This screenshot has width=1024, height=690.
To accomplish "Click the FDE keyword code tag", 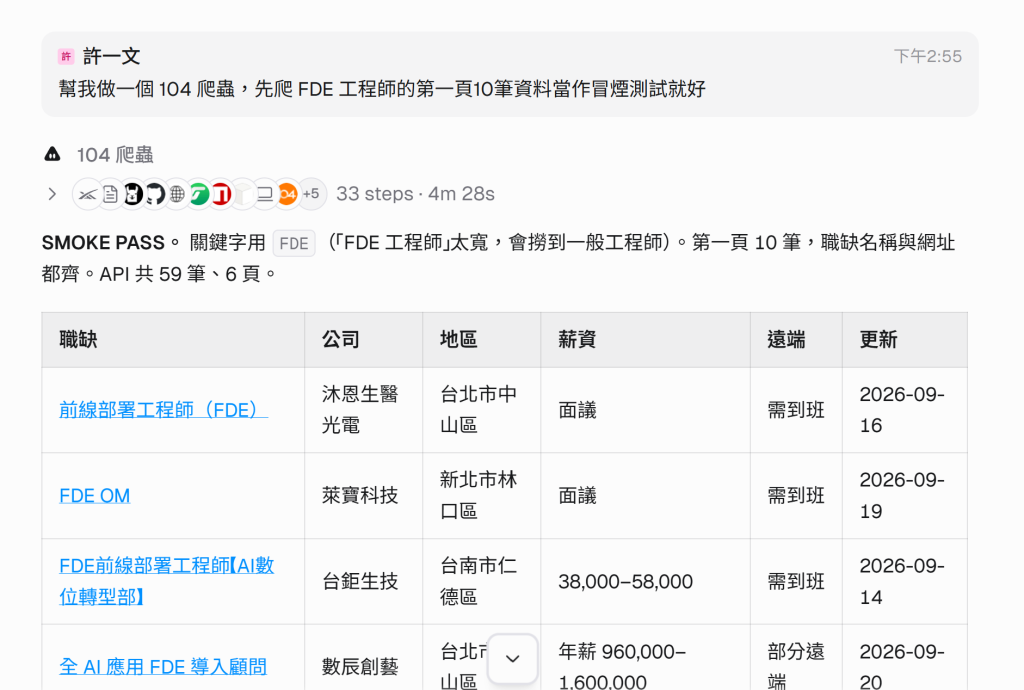I will point(294,243).
